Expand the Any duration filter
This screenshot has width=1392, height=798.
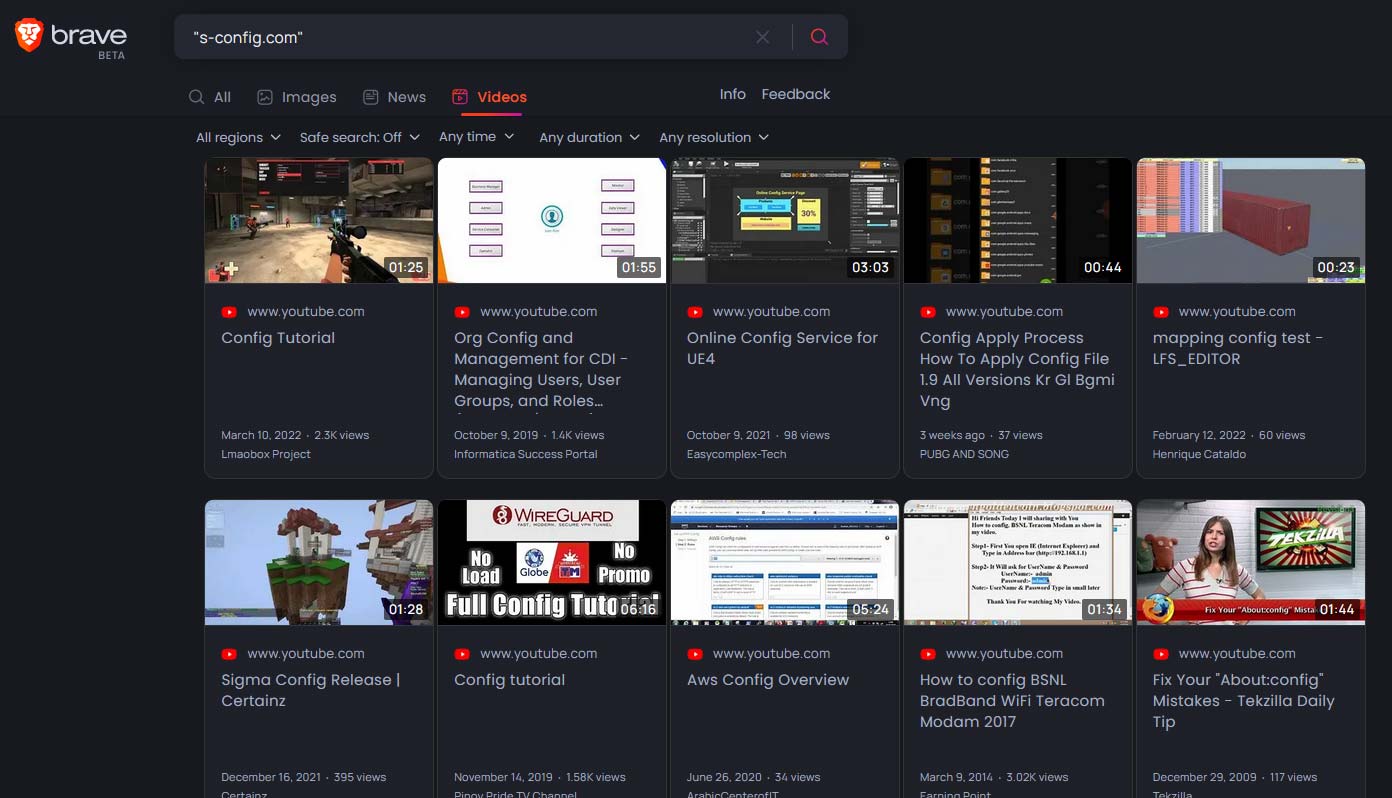pos(590,137)
